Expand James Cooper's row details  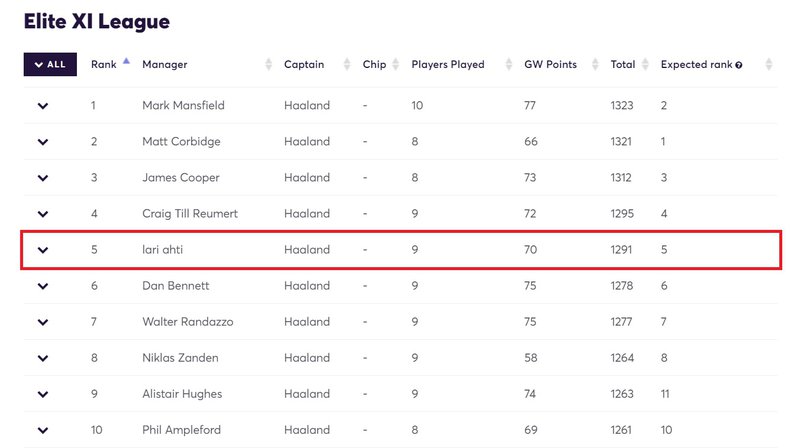(43, 178)
